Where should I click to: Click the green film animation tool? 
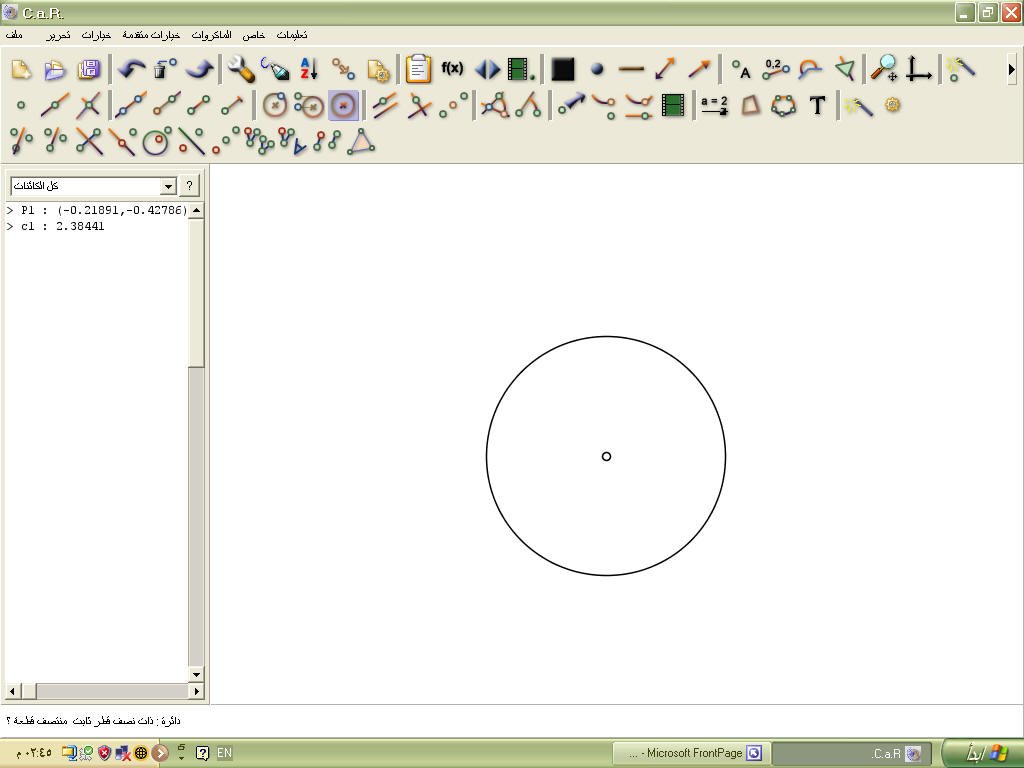coord(673,105)
